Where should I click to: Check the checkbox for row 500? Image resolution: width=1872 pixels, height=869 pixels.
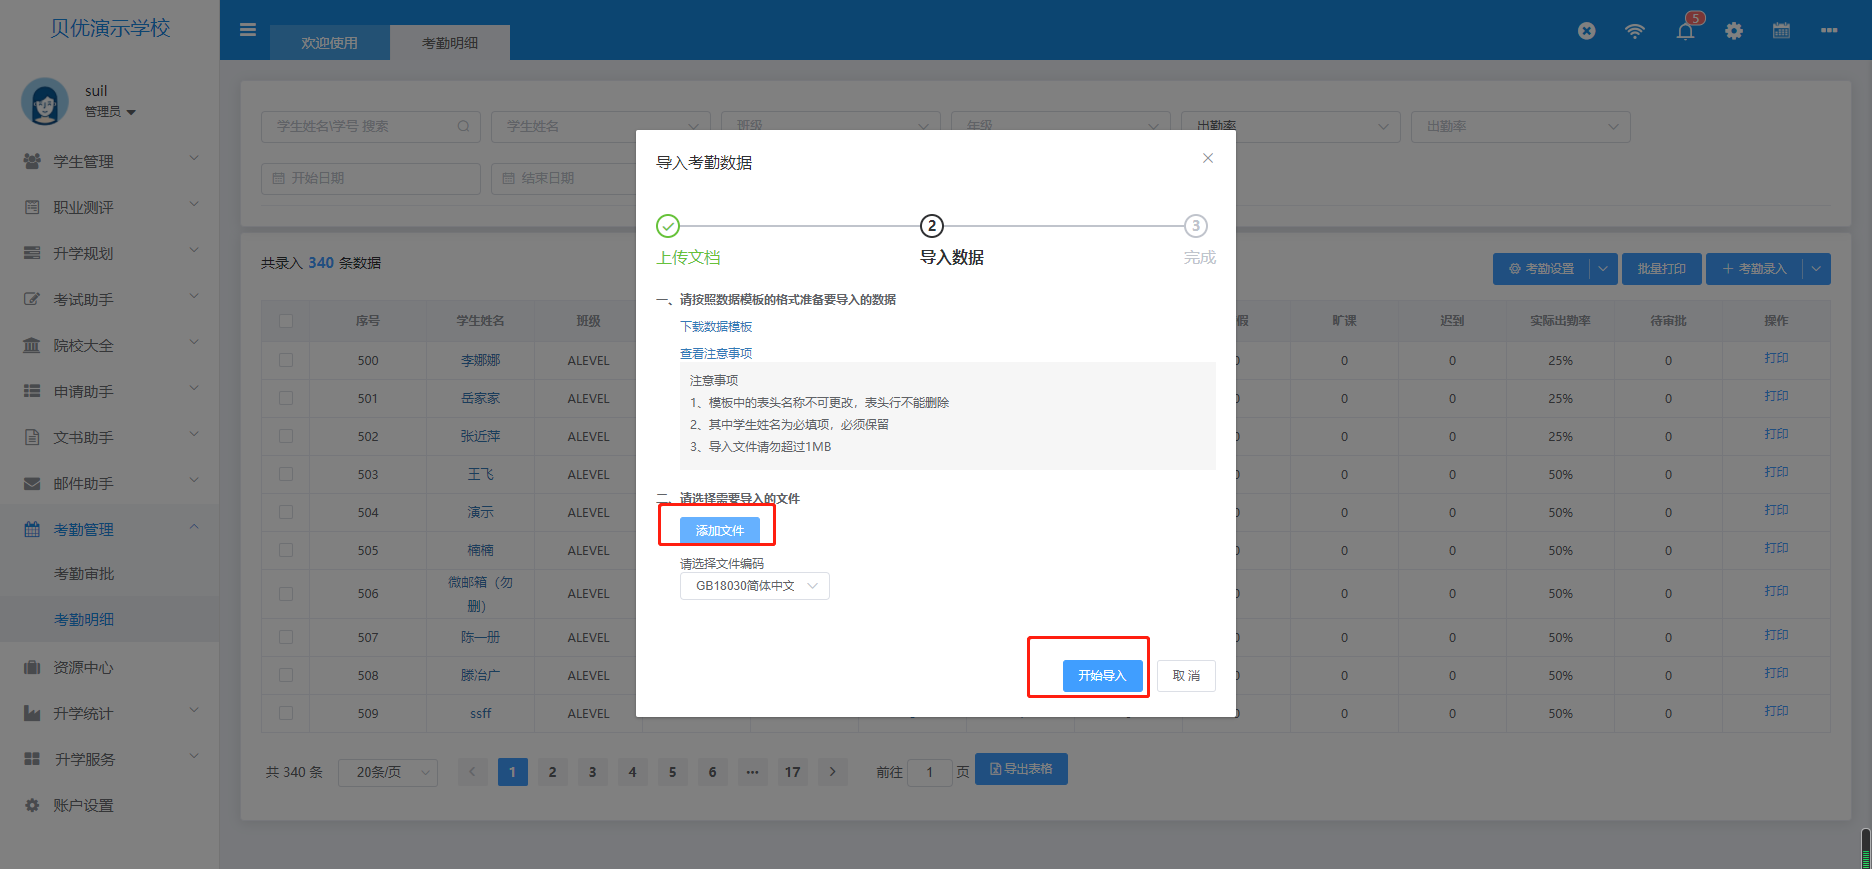coord(286,360)
